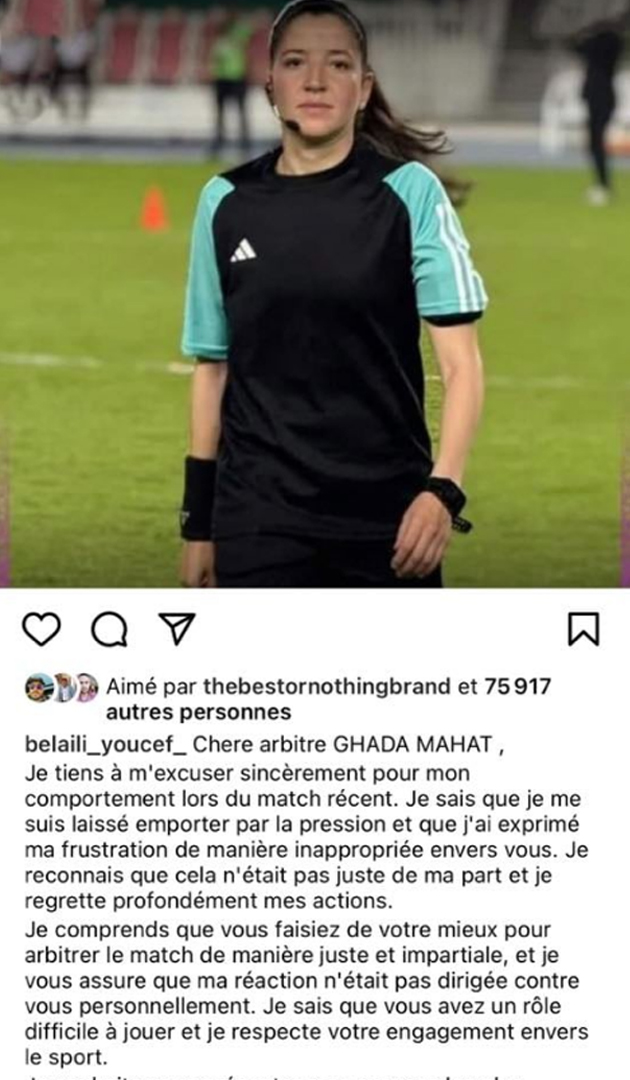The width and height of the screenshot is (630, 1080).
Task: Select the name GHADA MAHAT in the caption
Action: click(x=412, y=745)
